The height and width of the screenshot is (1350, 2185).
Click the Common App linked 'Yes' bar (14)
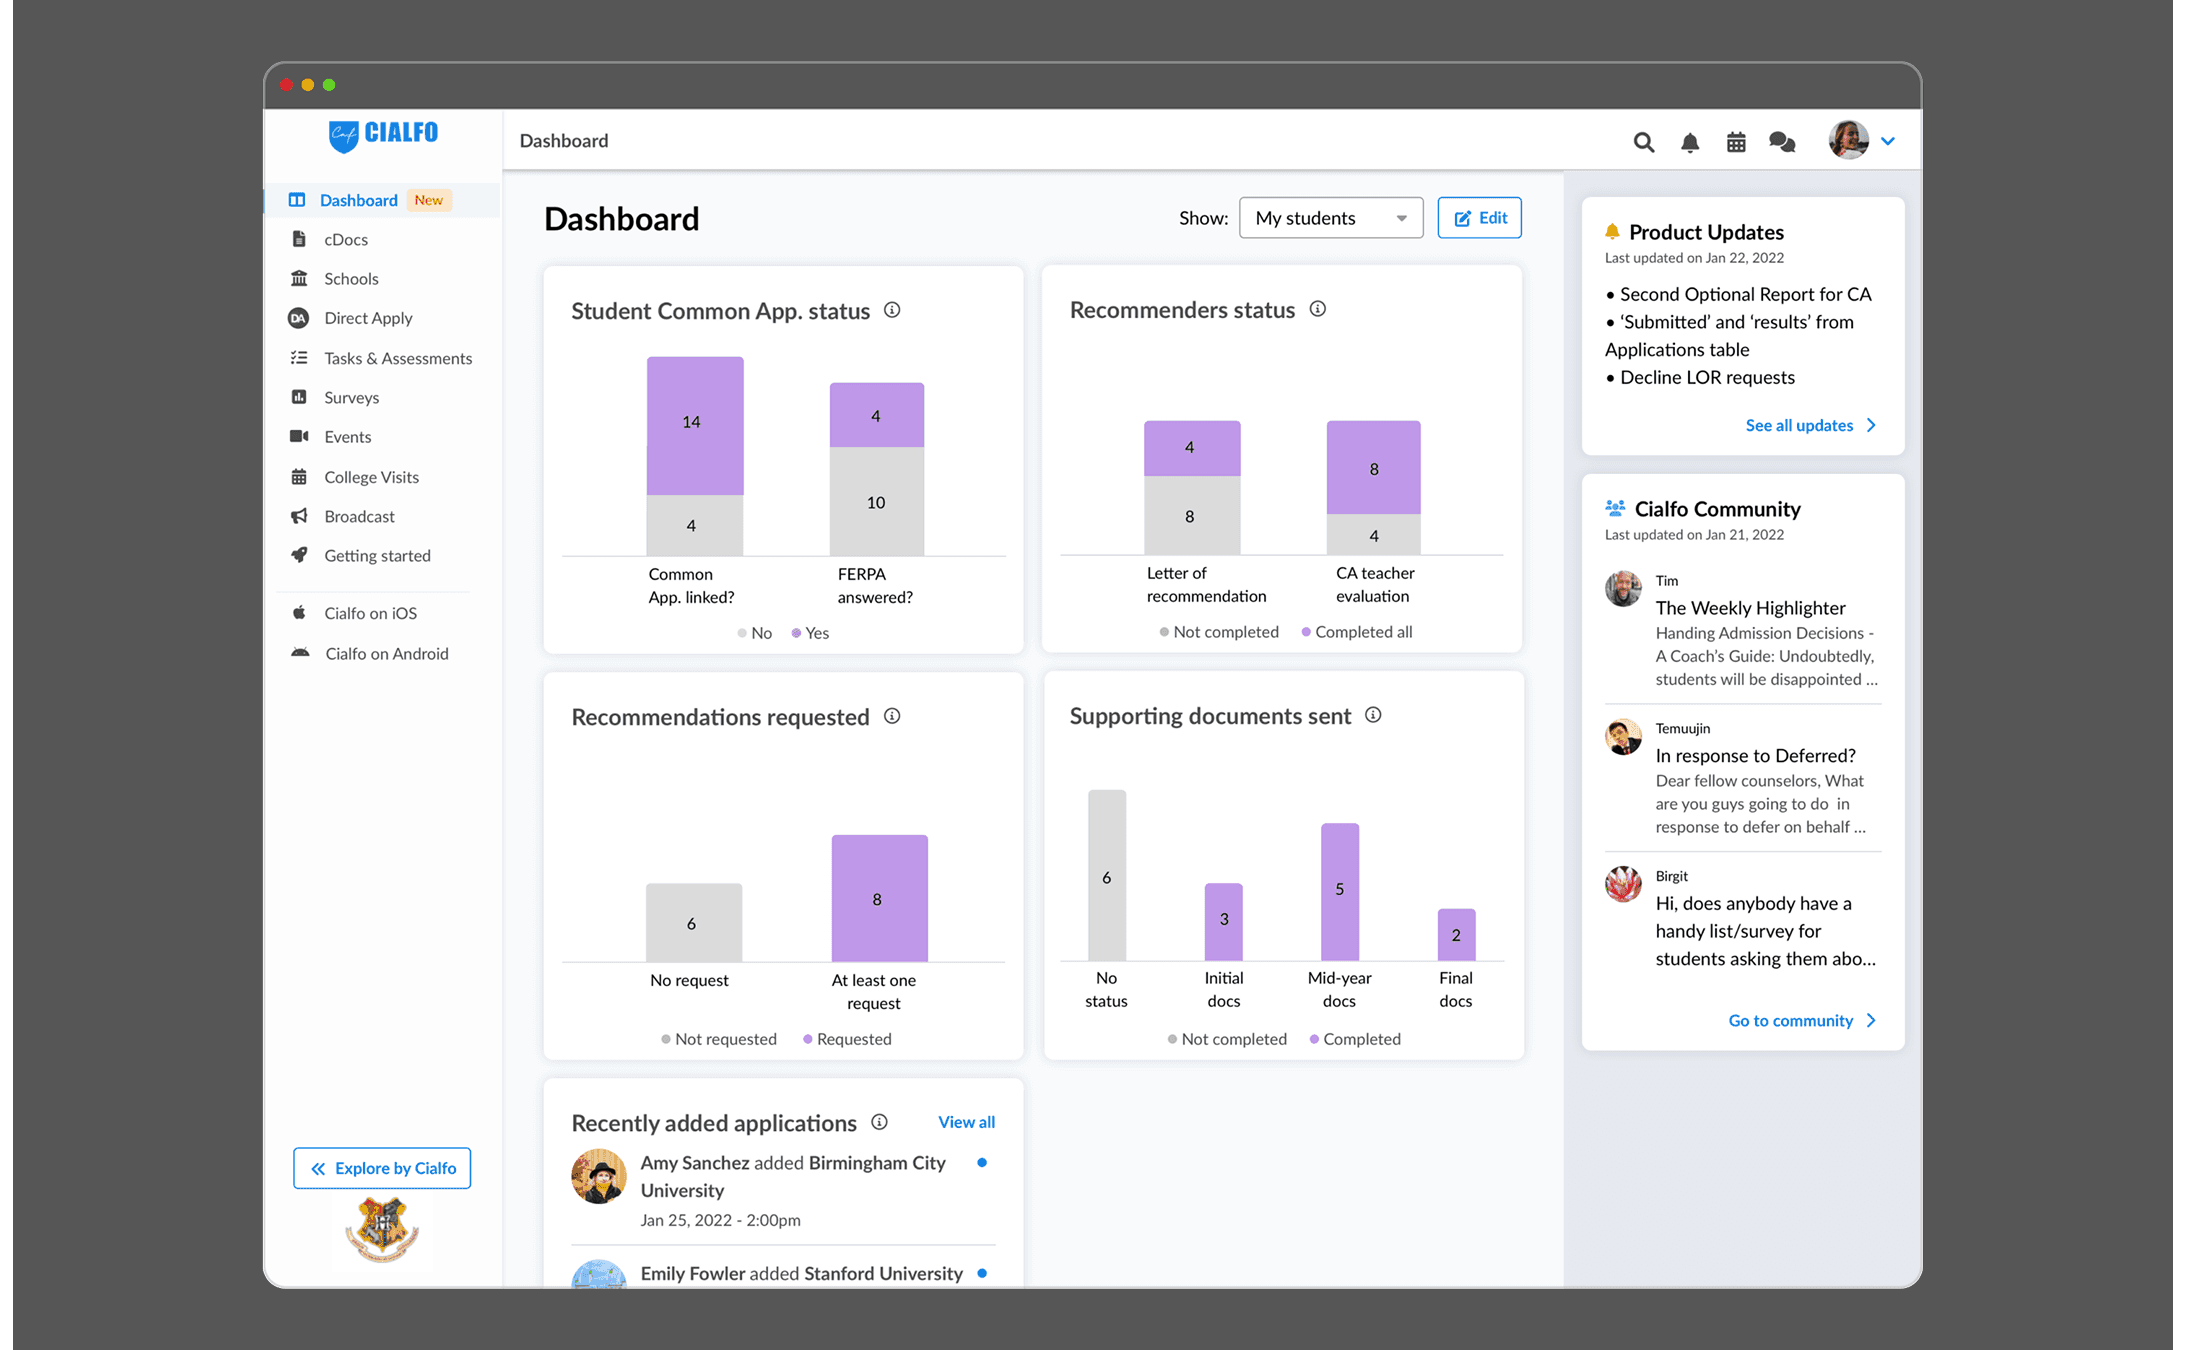tap(695, 425)
